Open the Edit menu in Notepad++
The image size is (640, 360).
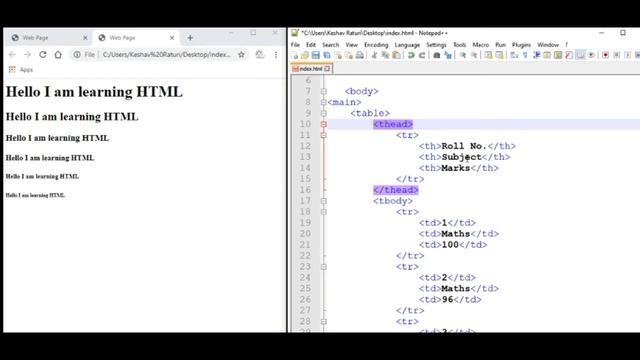pos(311,45)
